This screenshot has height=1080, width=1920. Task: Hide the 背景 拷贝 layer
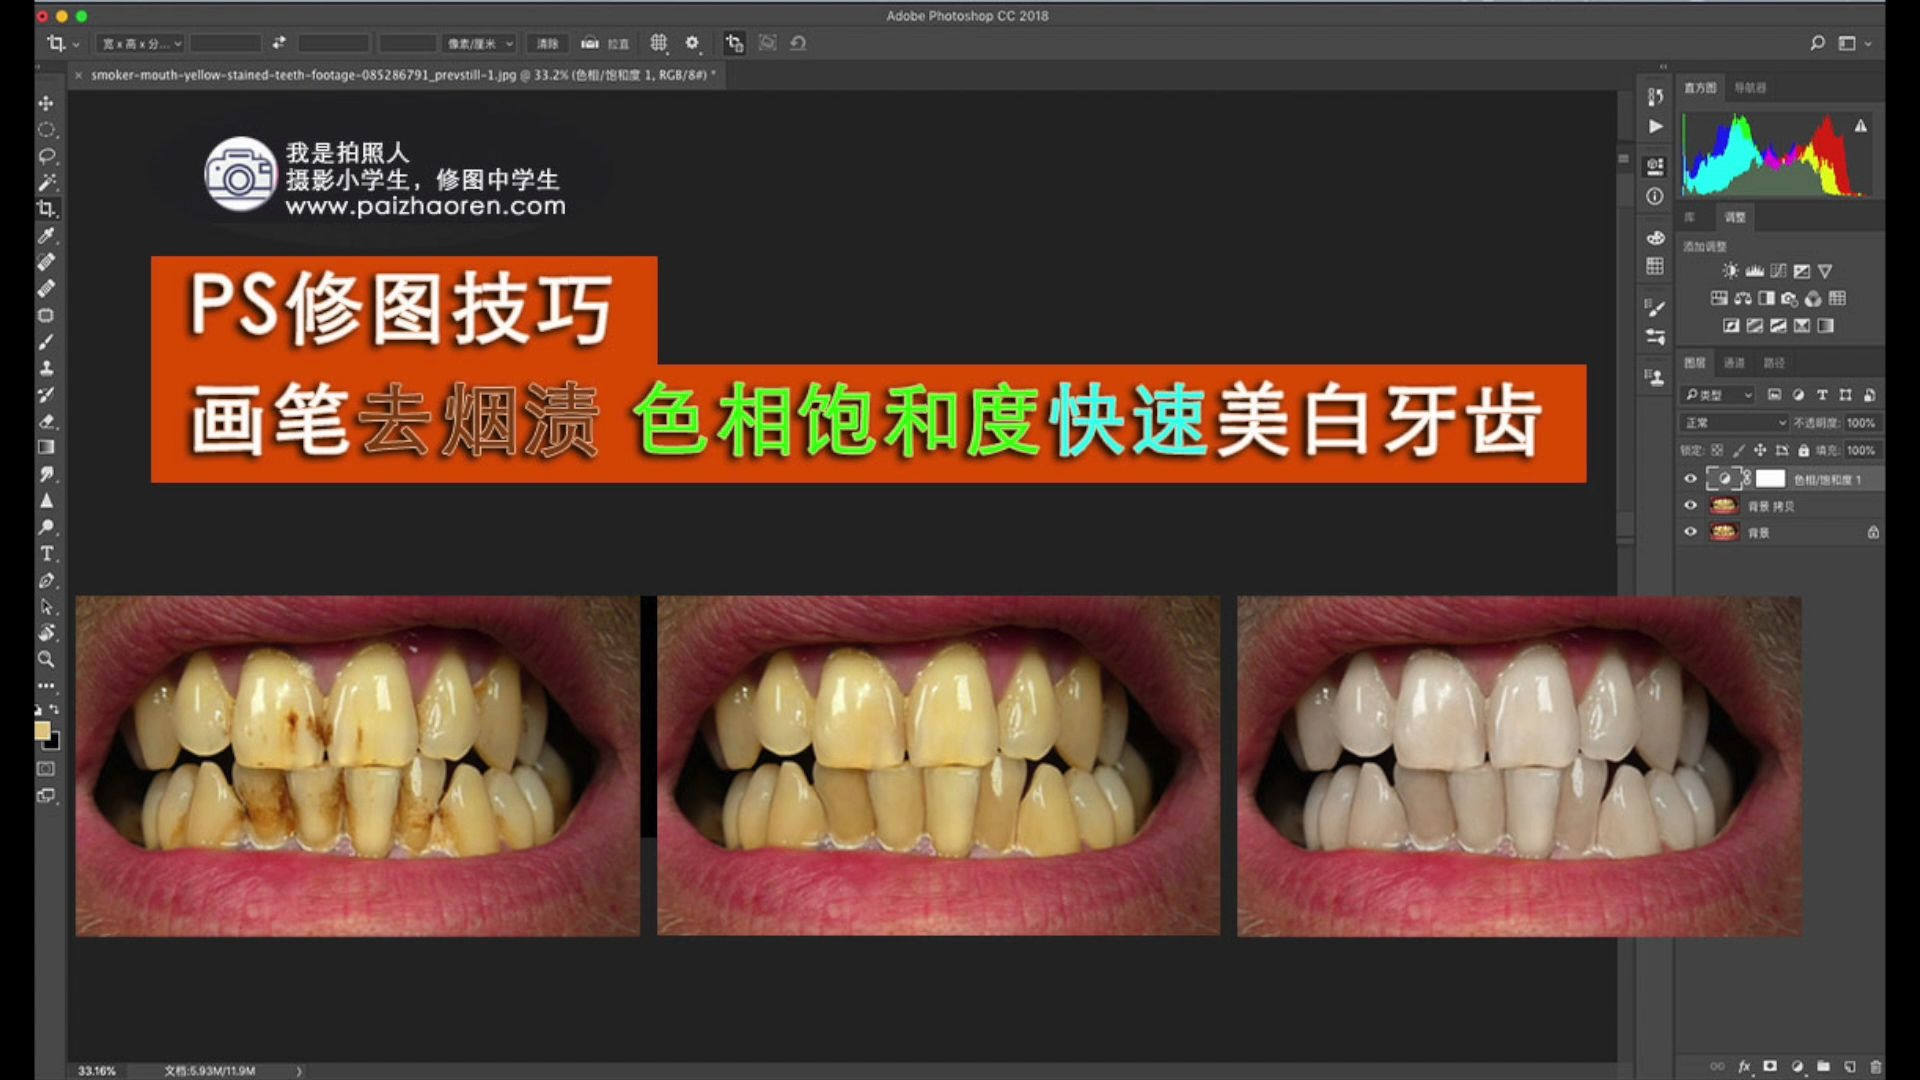pos(1691,505)
